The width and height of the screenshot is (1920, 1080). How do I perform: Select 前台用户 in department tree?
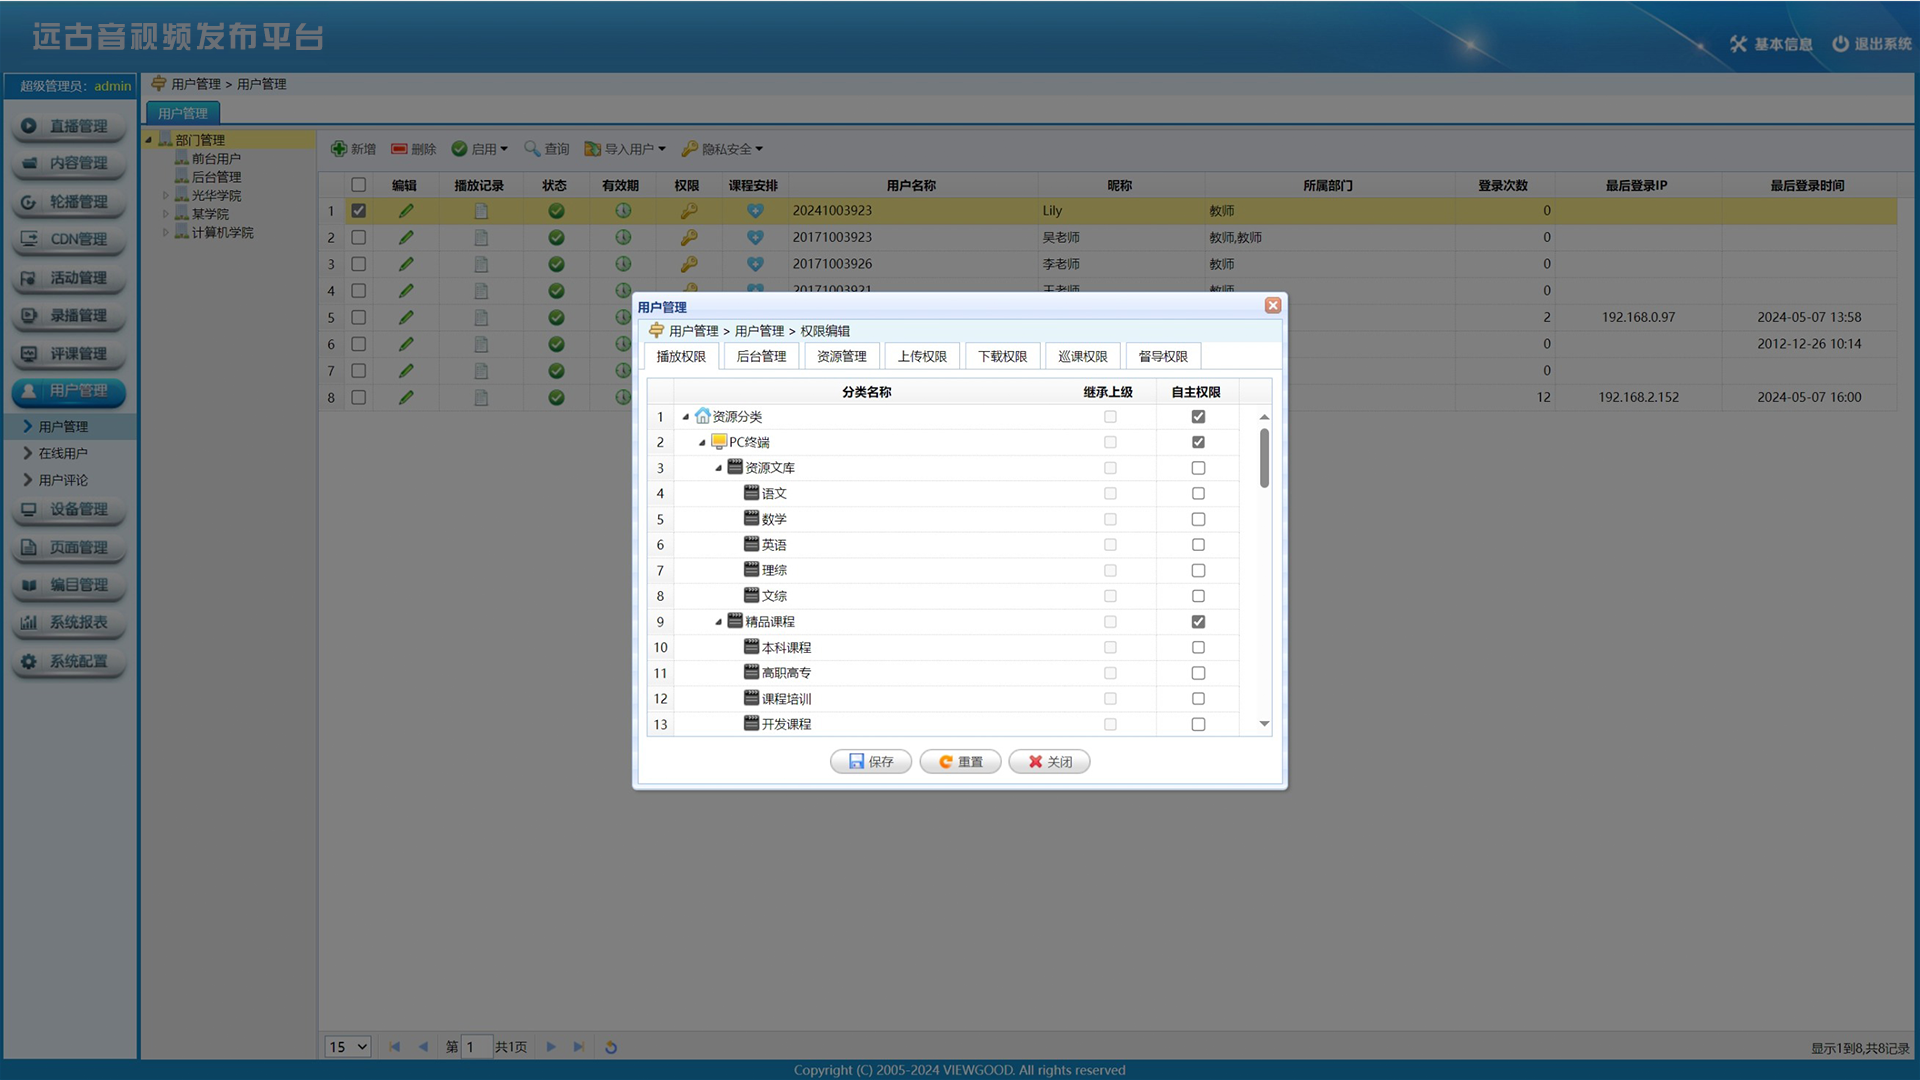click(216, 159)
